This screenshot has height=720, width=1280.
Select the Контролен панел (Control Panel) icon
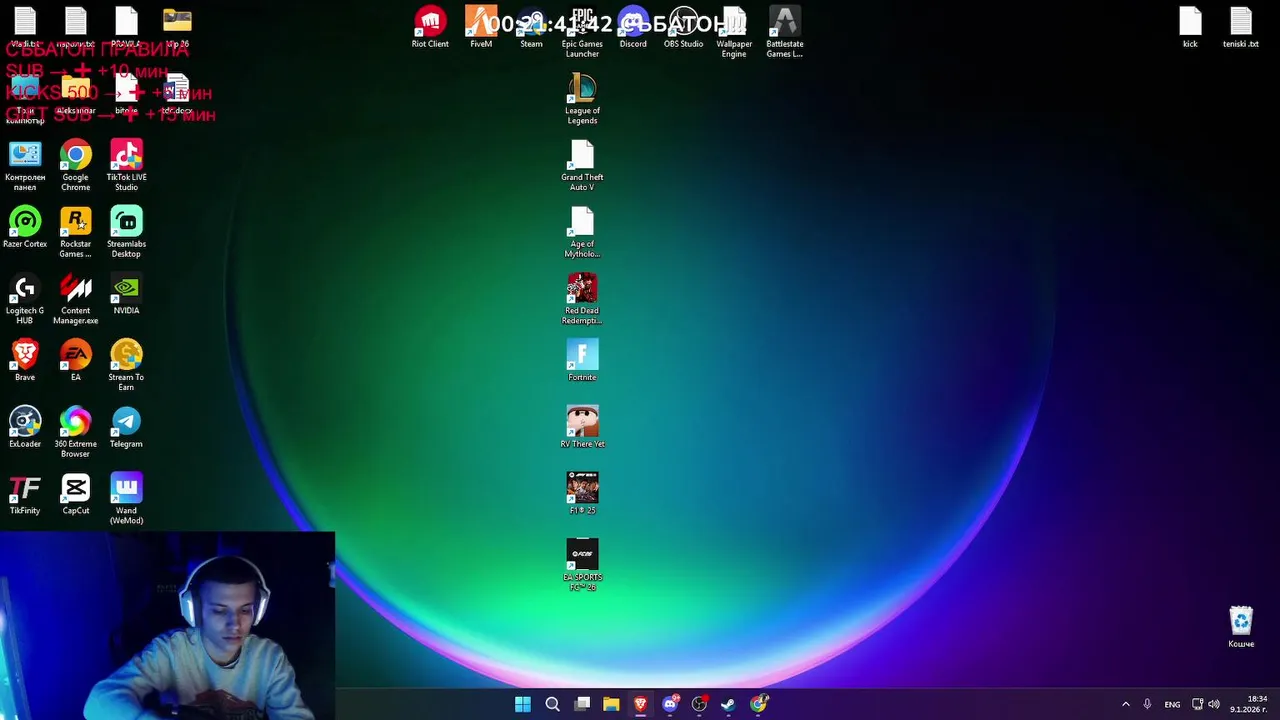[25, 166]
